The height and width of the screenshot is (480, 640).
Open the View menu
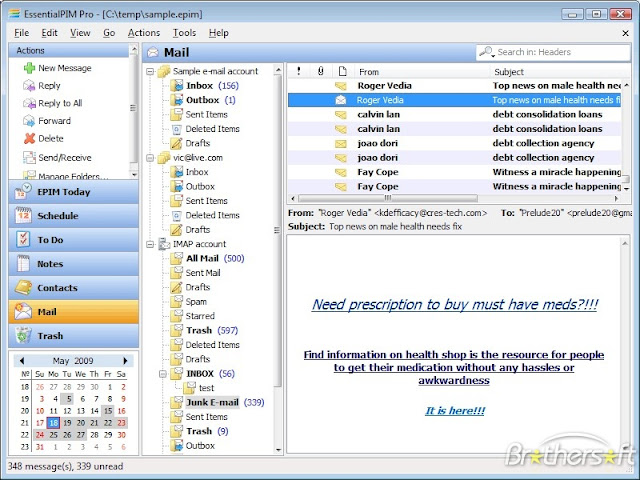[x=80, y=33]
